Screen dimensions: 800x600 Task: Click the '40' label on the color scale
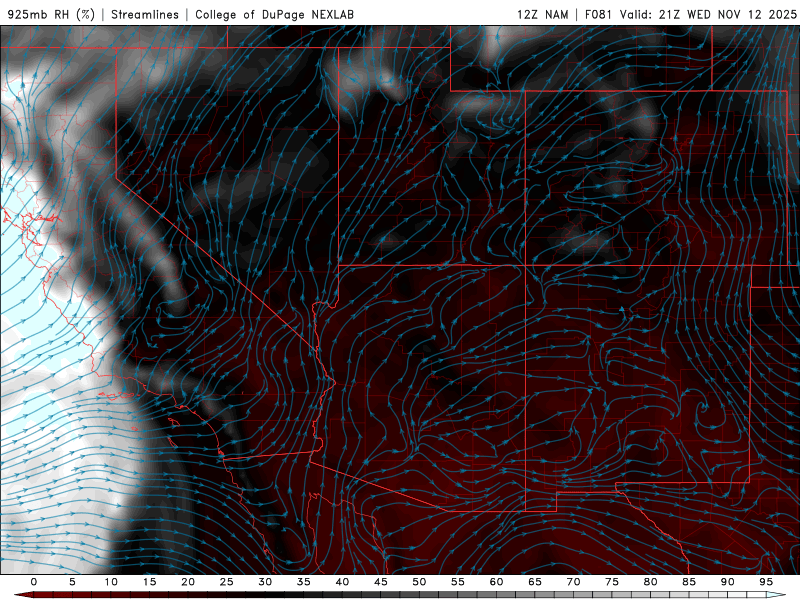point(342,582)
